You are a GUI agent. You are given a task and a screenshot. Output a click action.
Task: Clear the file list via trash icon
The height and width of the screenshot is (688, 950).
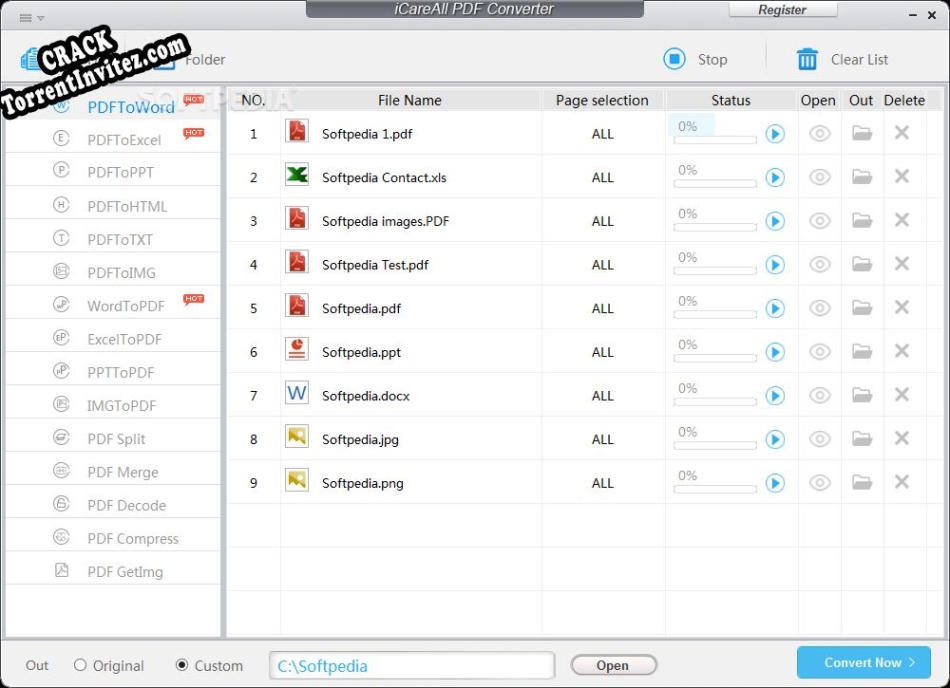click(x=805, y=59)
